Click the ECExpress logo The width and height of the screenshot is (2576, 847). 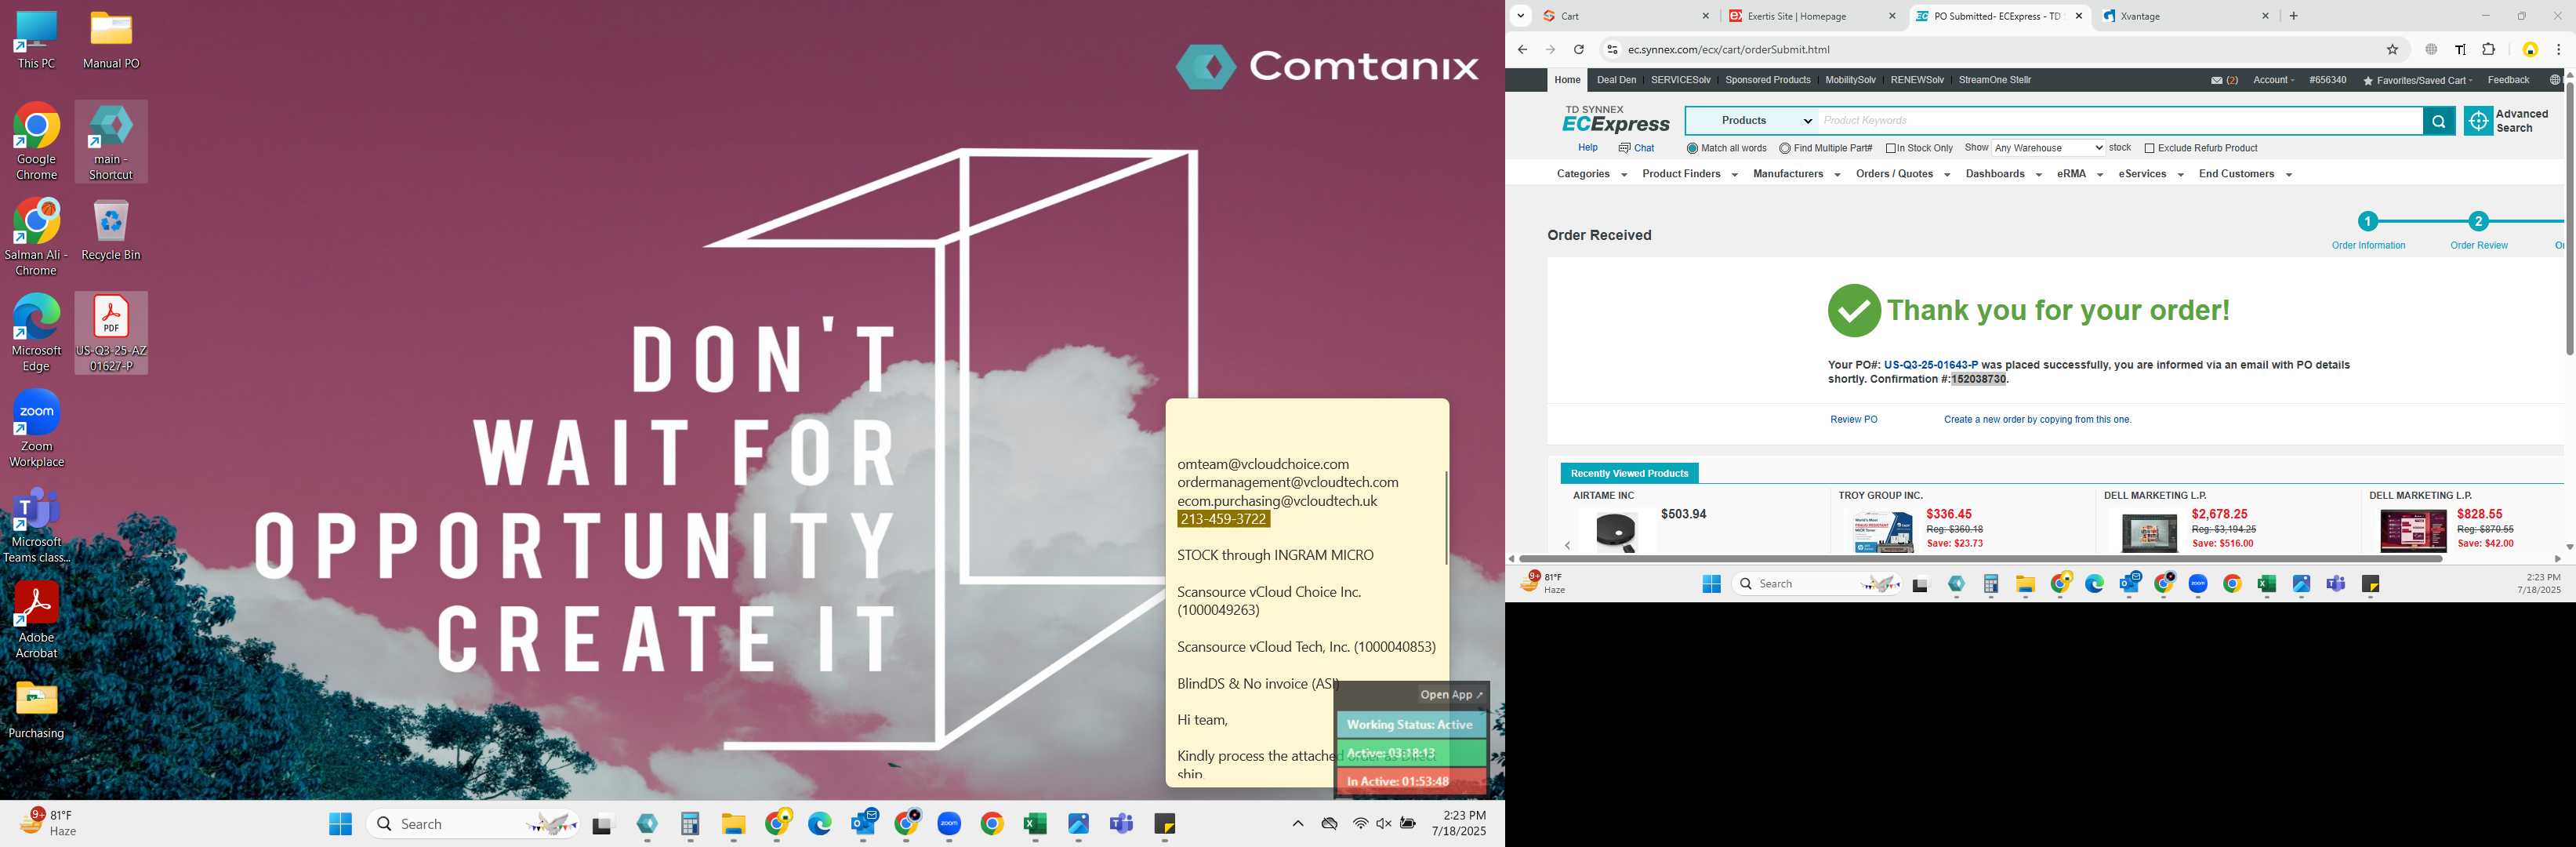[1615, 120]
